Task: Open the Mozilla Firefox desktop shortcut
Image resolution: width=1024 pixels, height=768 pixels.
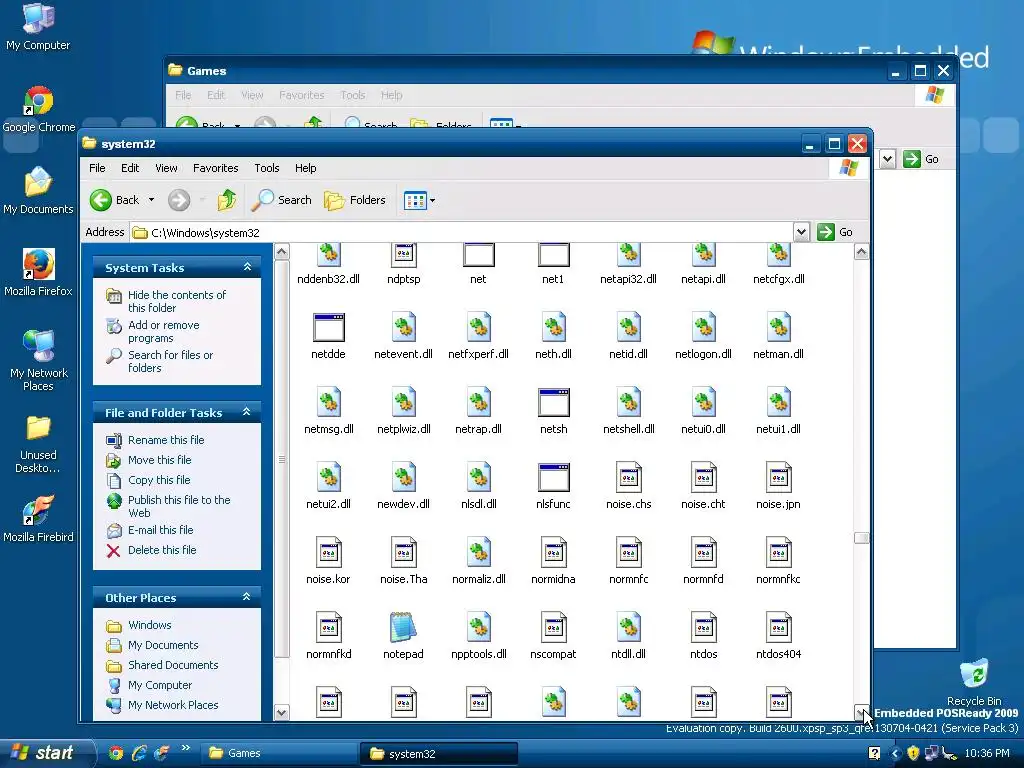Action: (x=39, y=273)
